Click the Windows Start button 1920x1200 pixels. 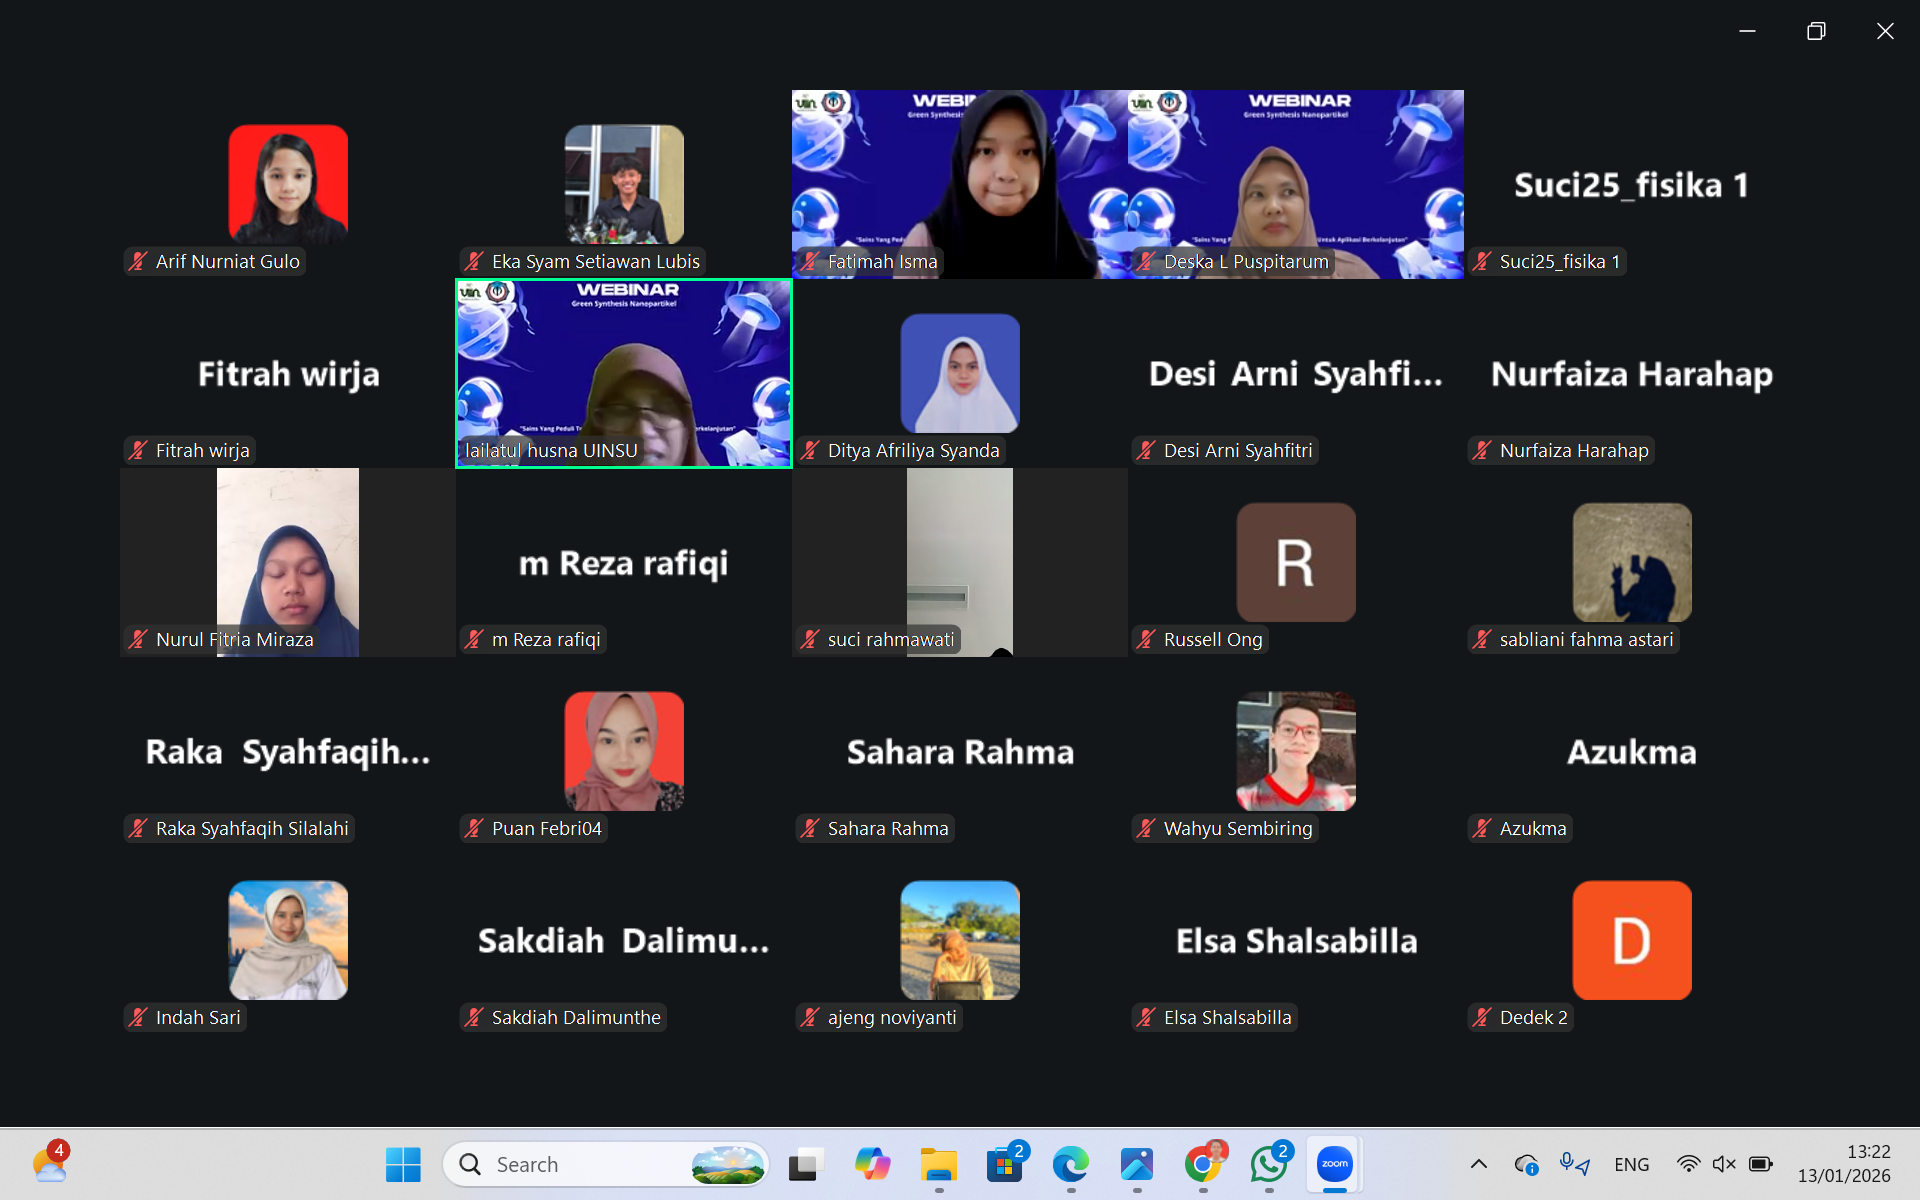click(403, 1164)
